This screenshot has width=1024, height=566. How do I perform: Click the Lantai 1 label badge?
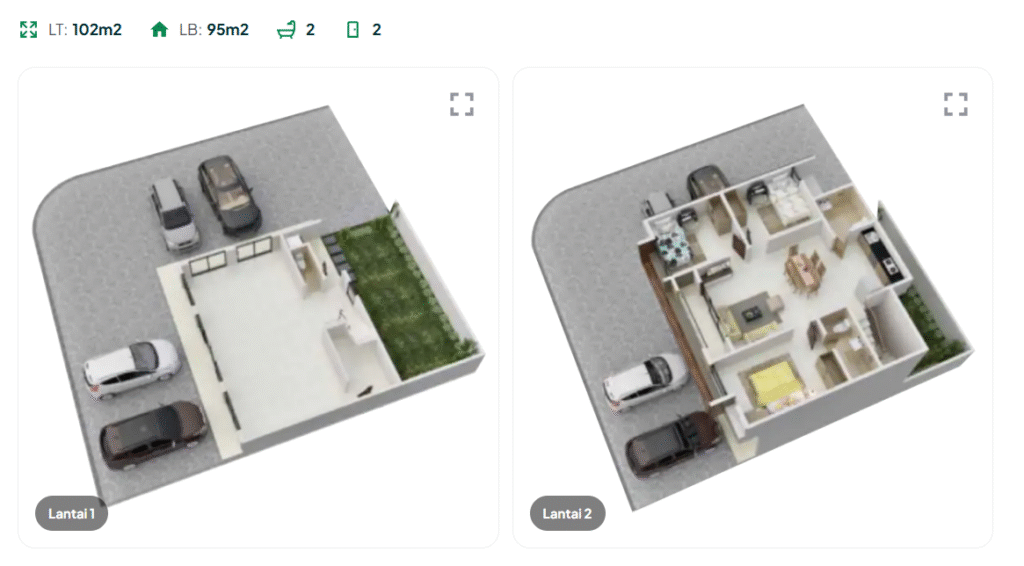point(71,513)
